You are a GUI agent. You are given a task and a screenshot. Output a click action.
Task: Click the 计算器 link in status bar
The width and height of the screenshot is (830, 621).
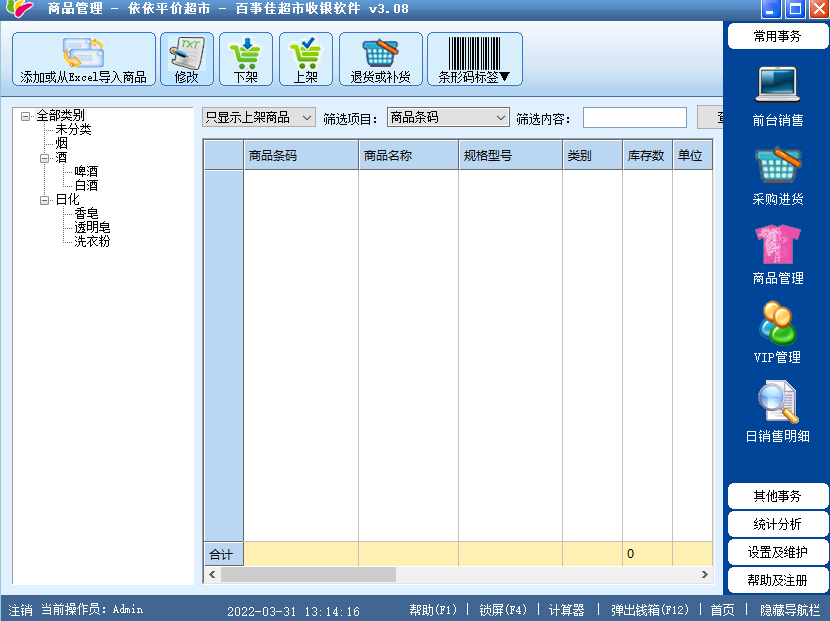566,610
